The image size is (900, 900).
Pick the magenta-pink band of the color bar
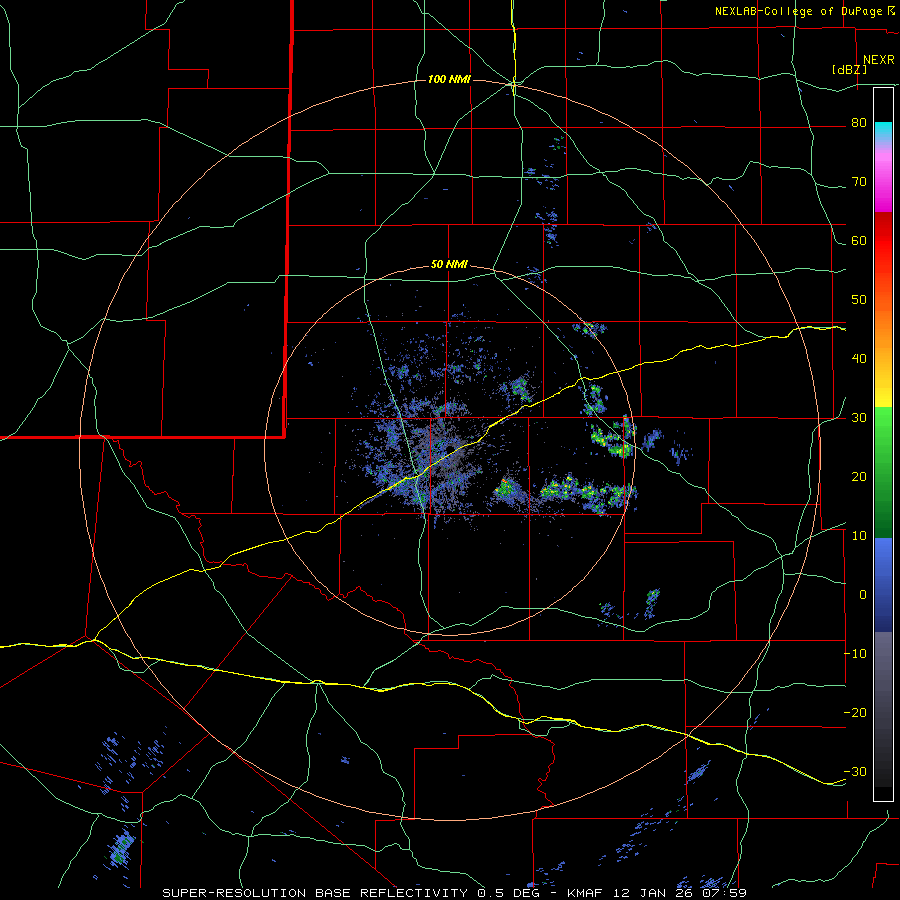tap(883, 178)
